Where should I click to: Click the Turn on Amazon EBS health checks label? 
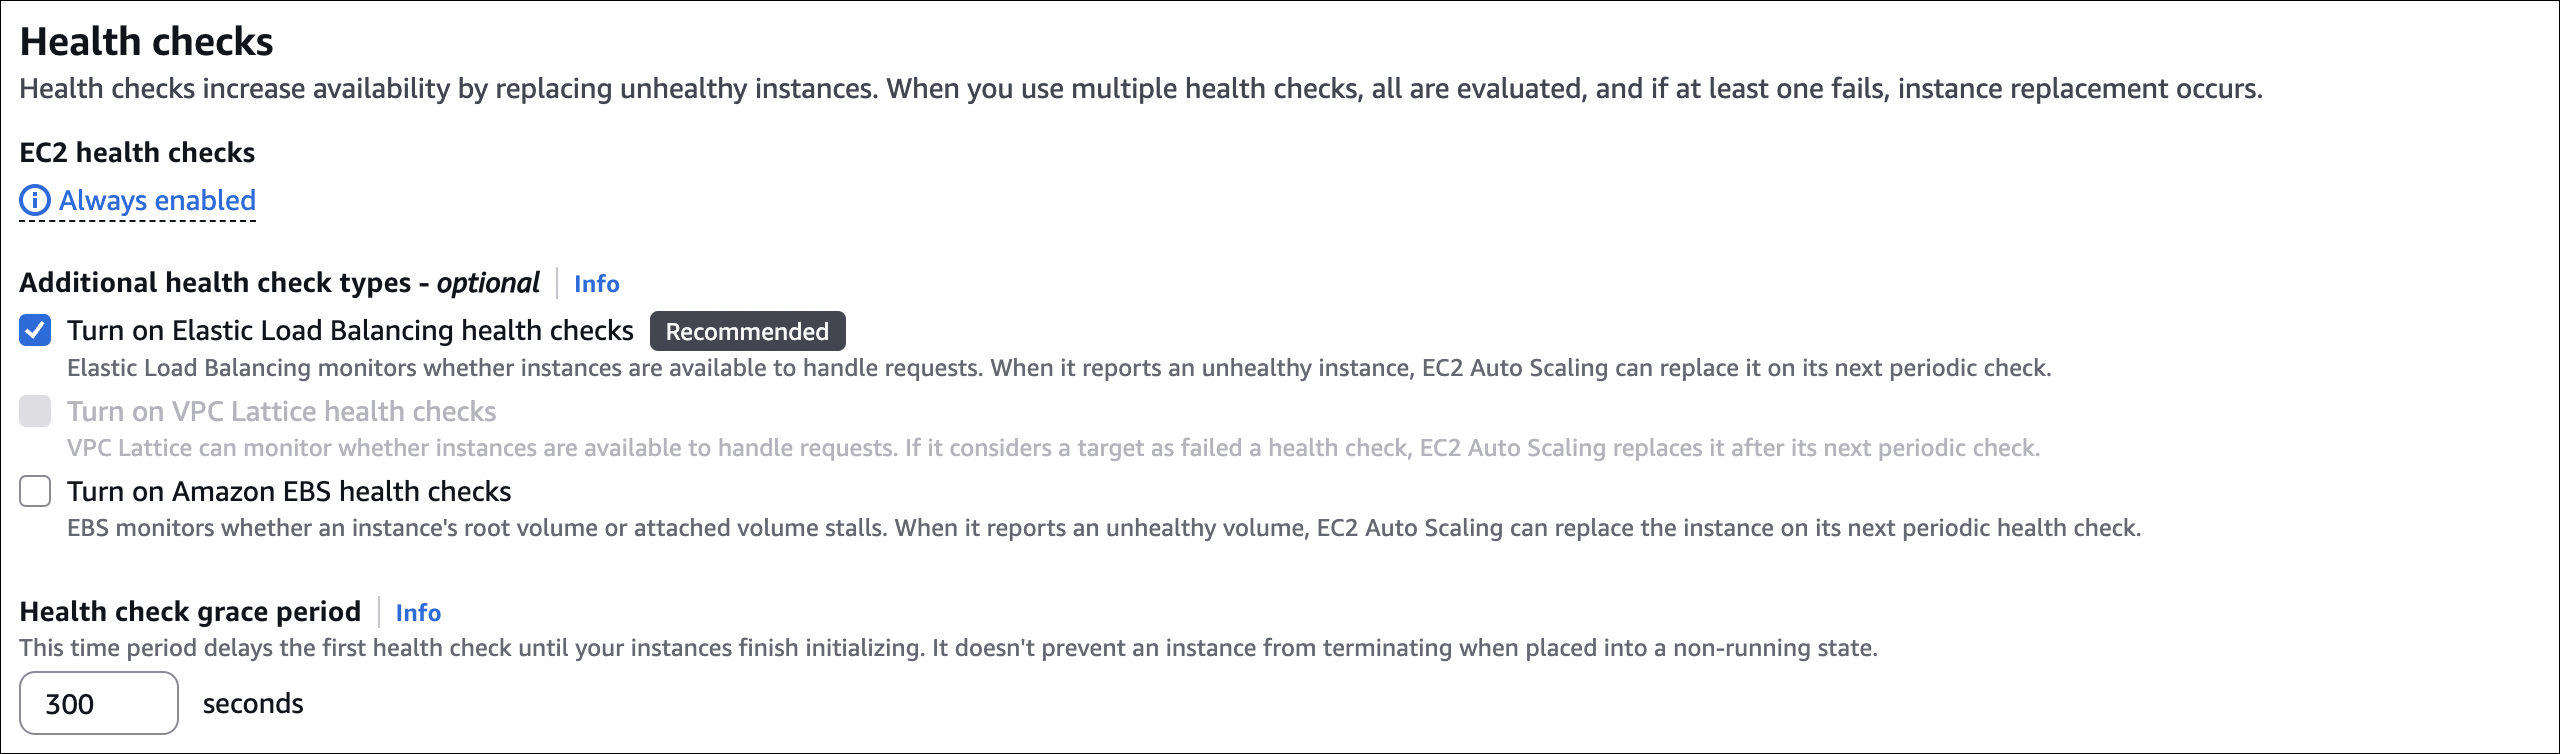tap(289, 491)
